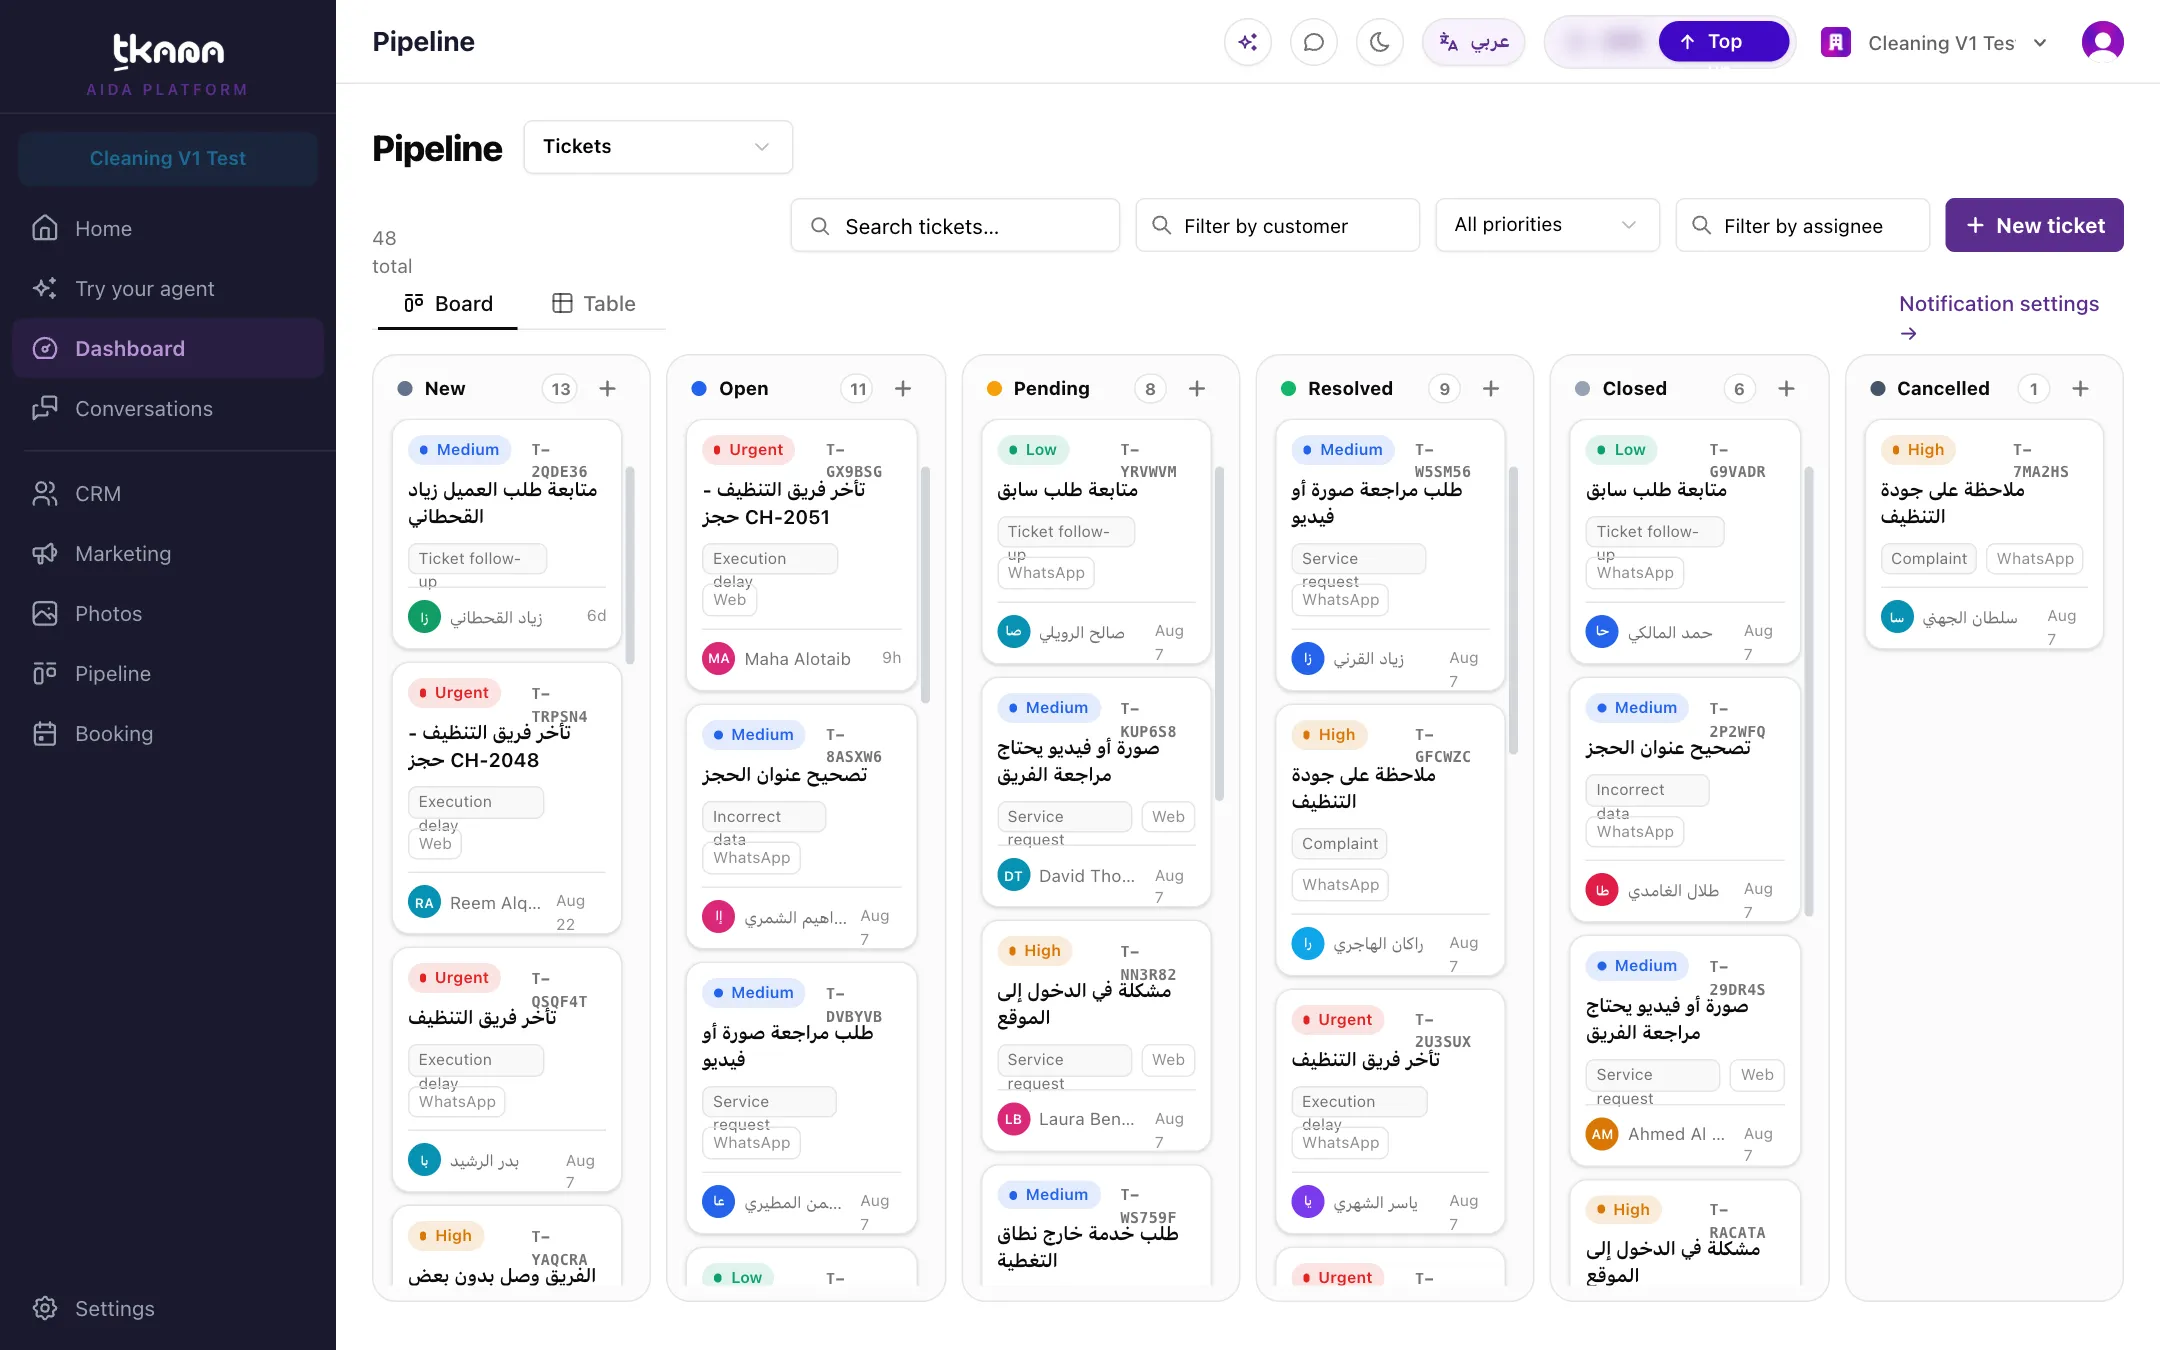Go to Home in the sidebar
The height and width of the screenshot is (1350, 2160).
pyautogui.click(x=168, y=229)
